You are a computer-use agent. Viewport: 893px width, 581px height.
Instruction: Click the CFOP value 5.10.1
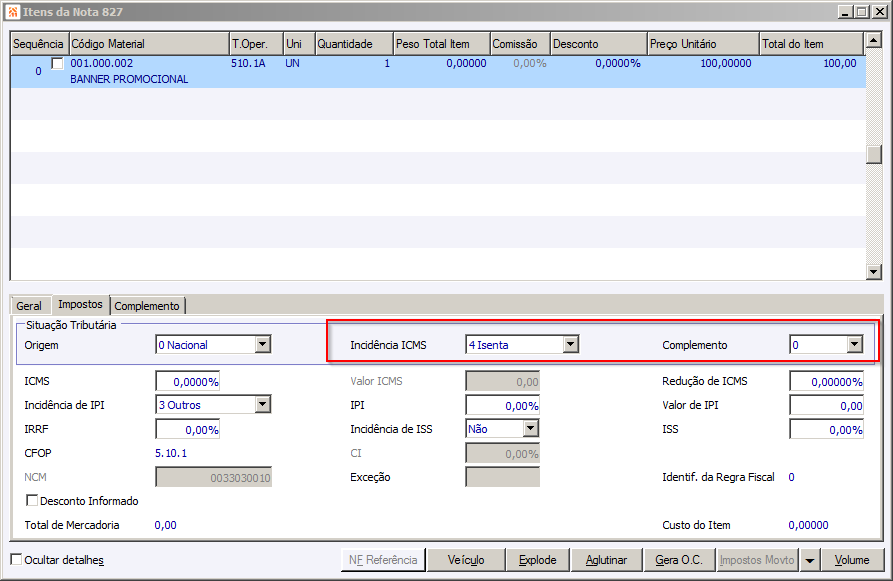171,453
